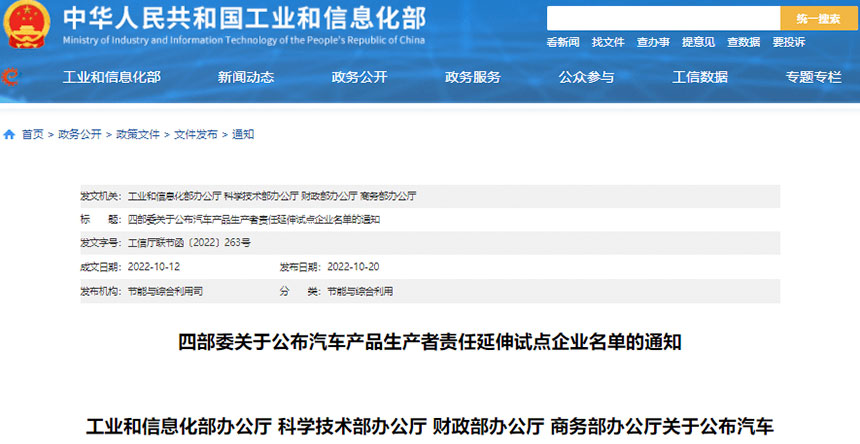860x444 pixels.
Task: Open the 找文件 quick link
Action: 608,42
